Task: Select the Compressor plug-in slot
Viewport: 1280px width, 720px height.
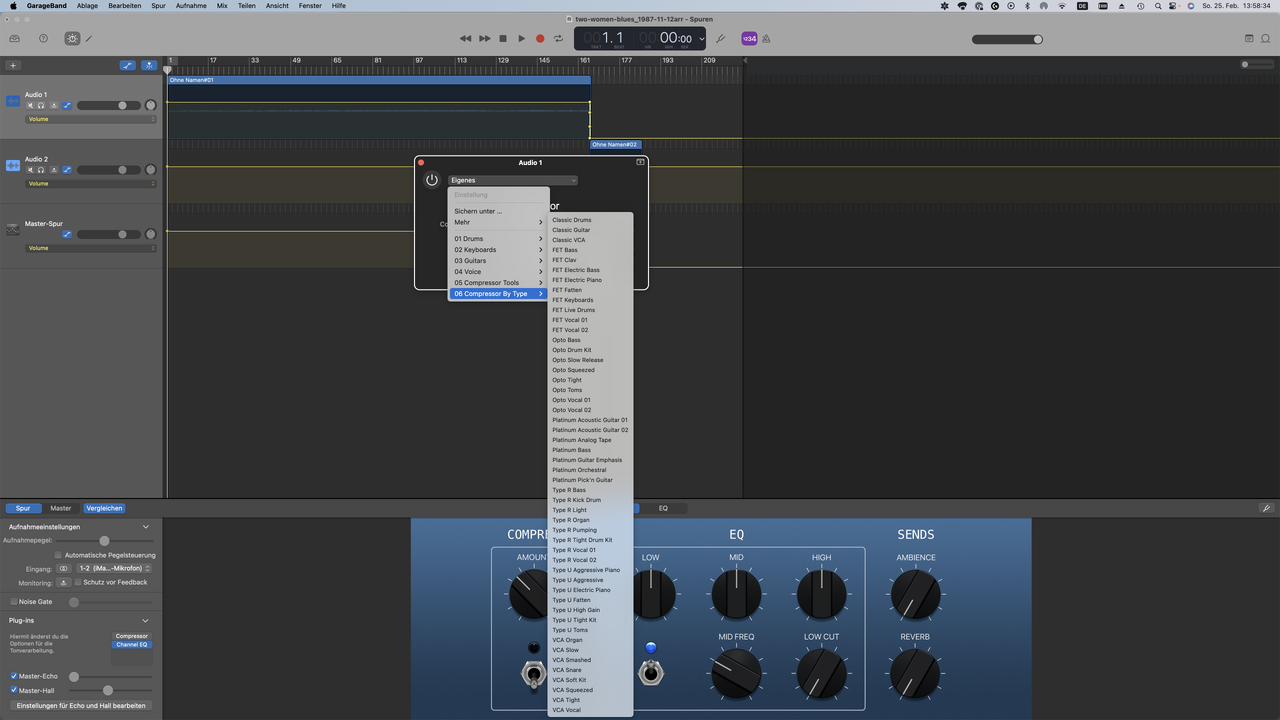Action: 132,636
